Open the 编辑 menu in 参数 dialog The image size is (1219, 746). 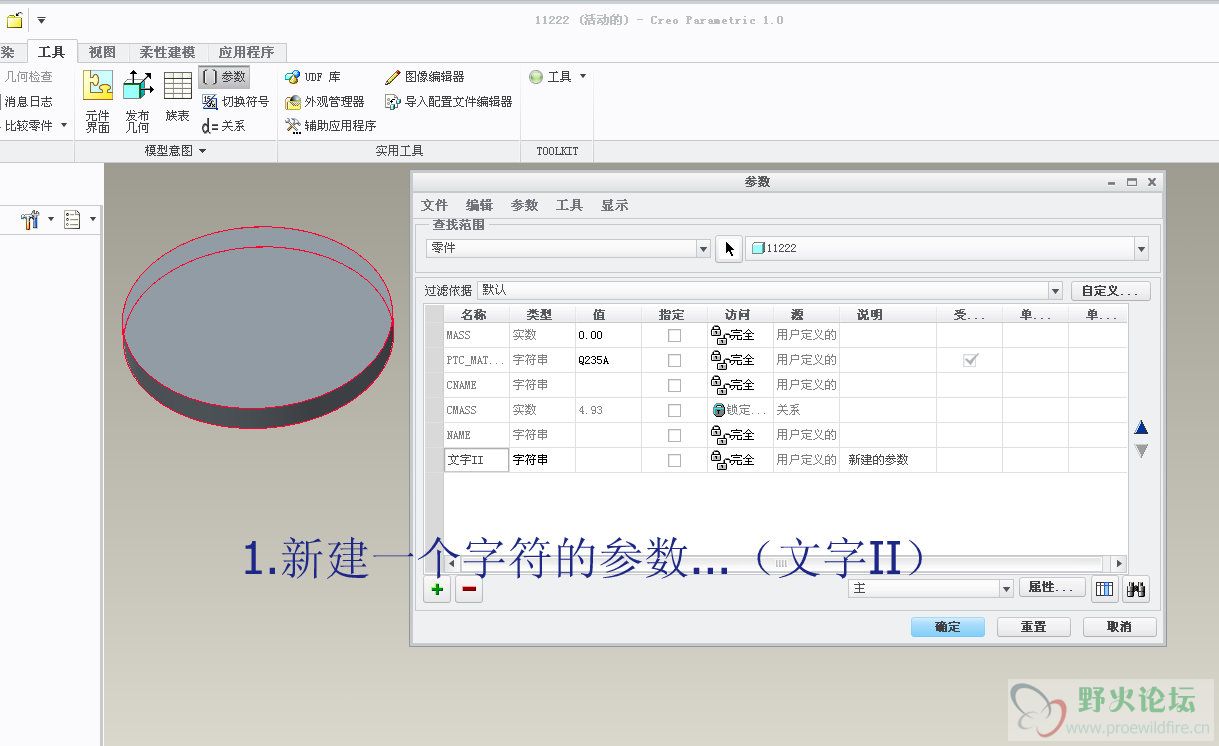point(479,205)
